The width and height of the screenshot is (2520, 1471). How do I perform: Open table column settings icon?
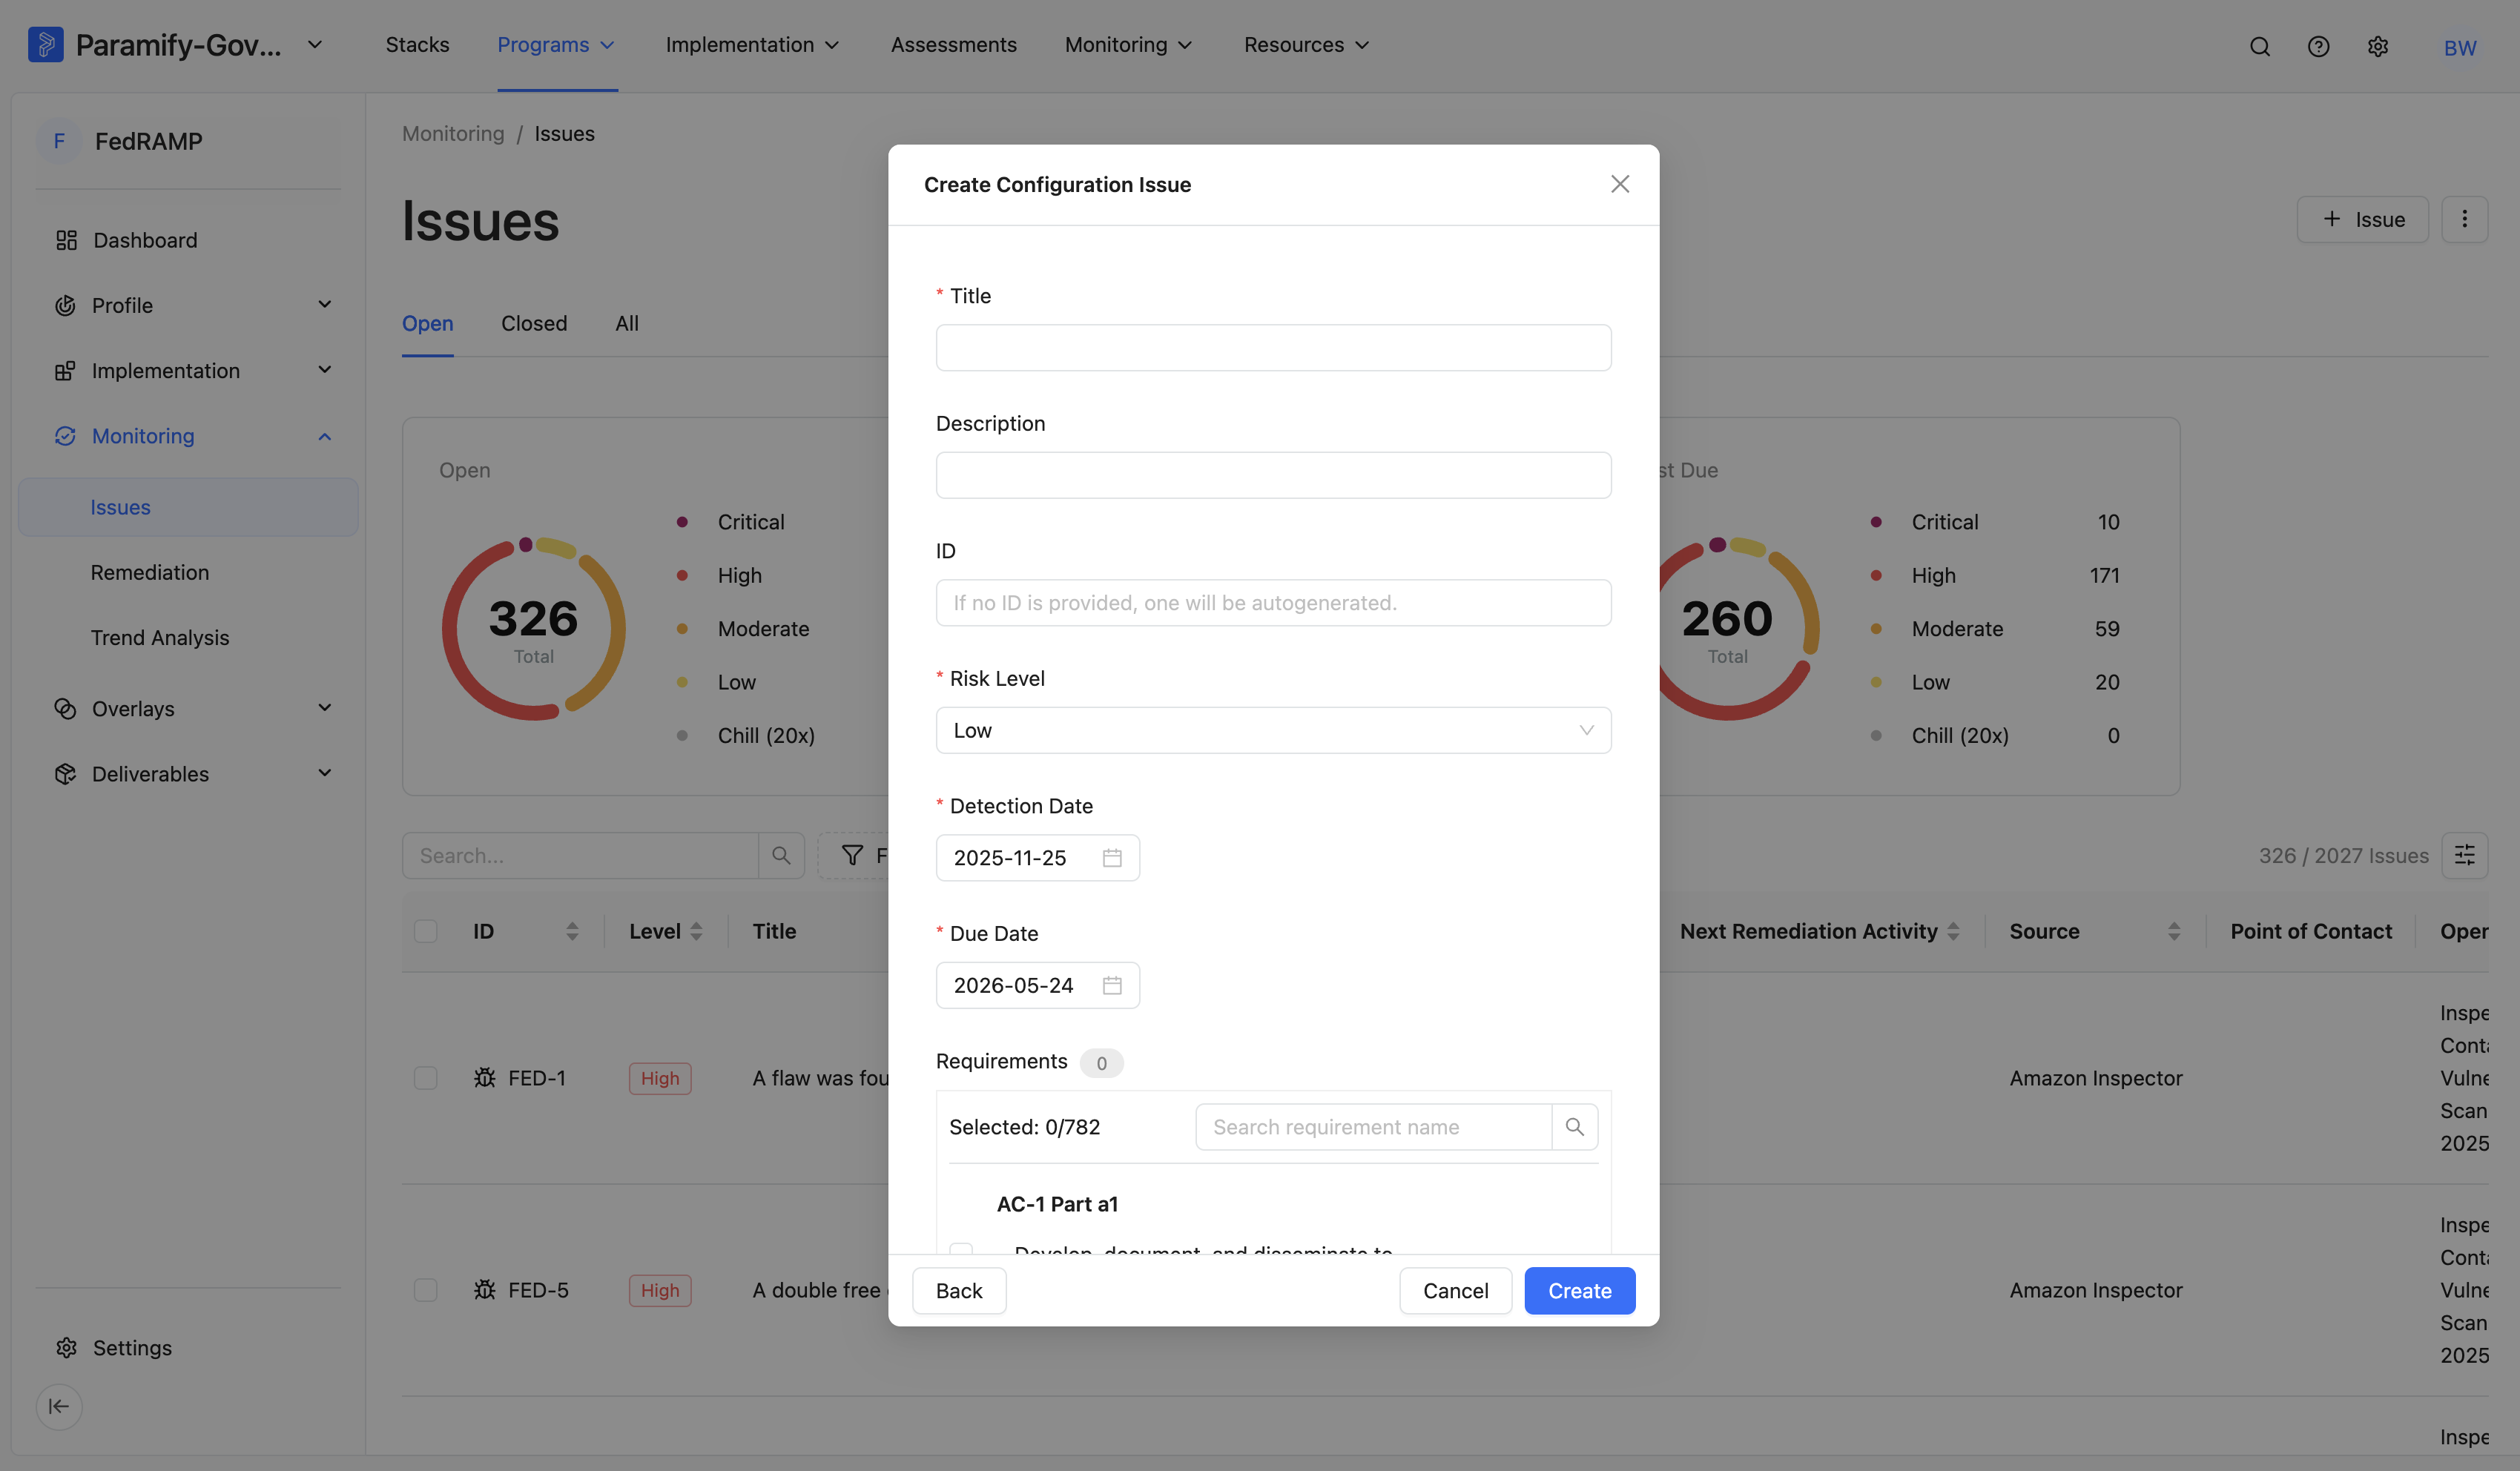point(2464,855)
